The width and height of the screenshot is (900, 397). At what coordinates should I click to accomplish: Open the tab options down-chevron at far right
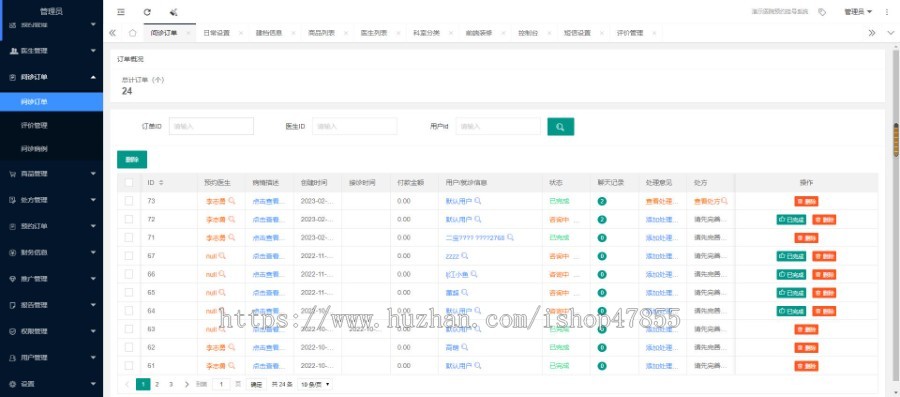click(891, 33)
